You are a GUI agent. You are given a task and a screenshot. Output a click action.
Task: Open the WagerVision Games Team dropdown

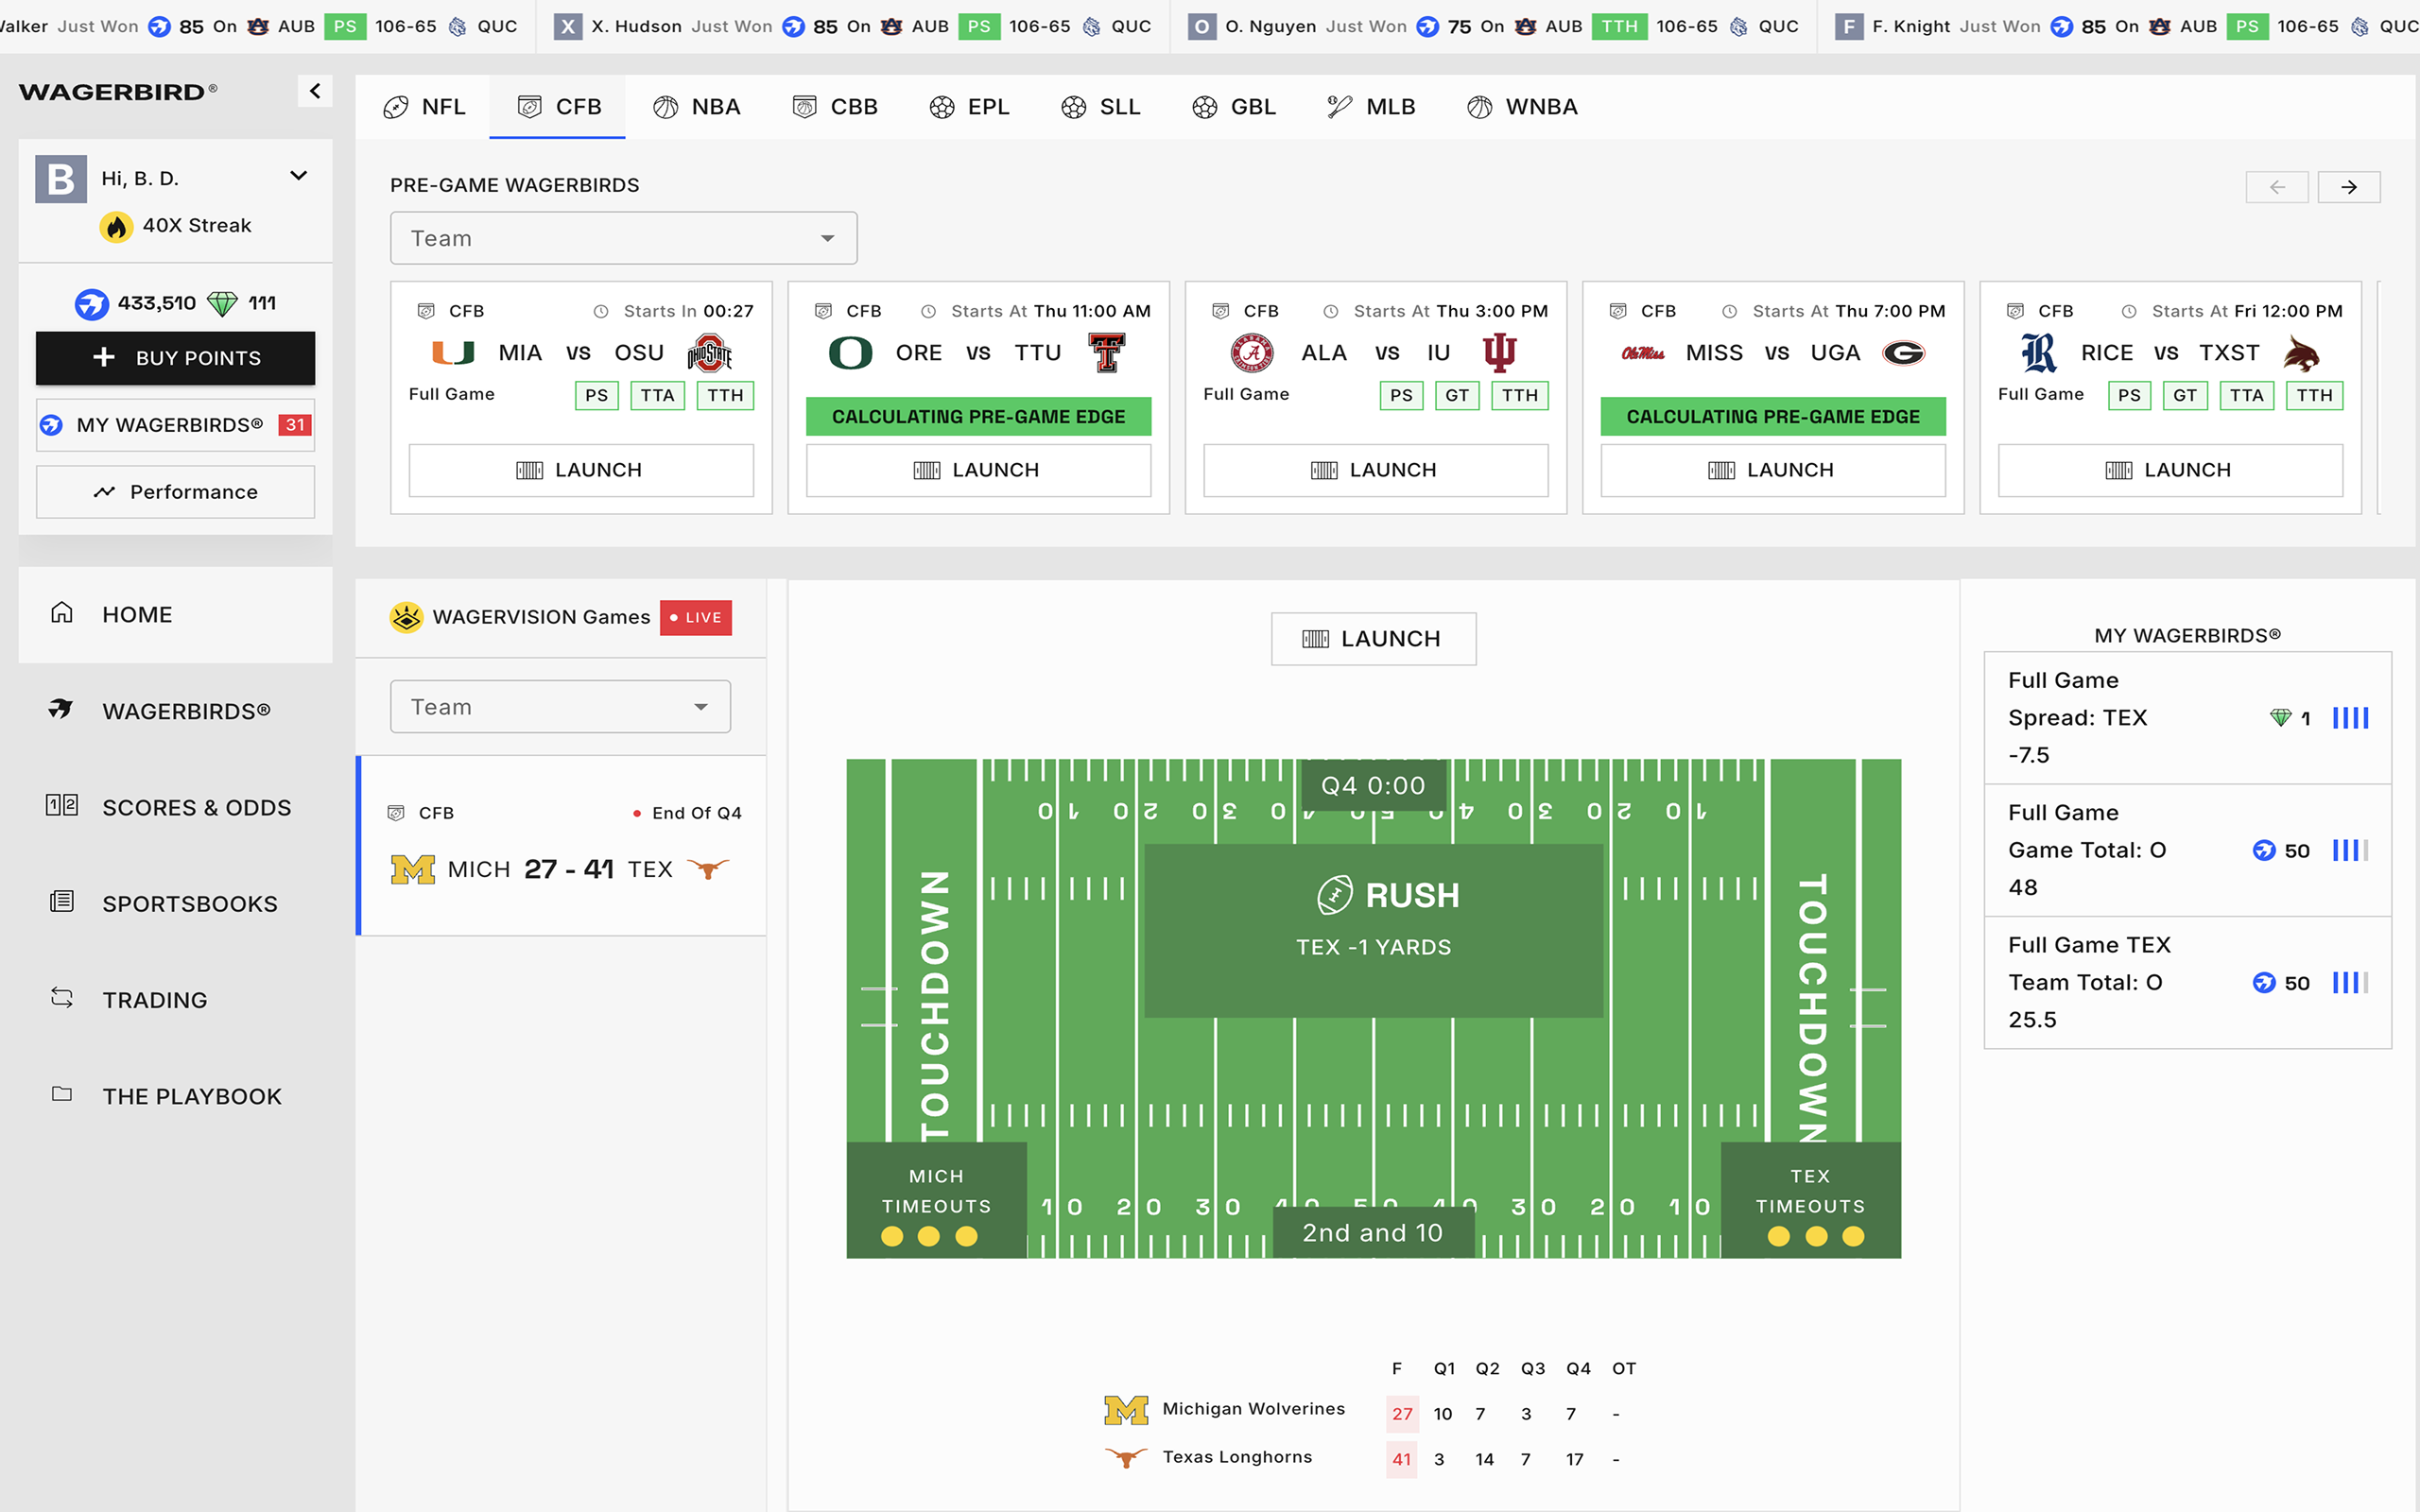560,707
